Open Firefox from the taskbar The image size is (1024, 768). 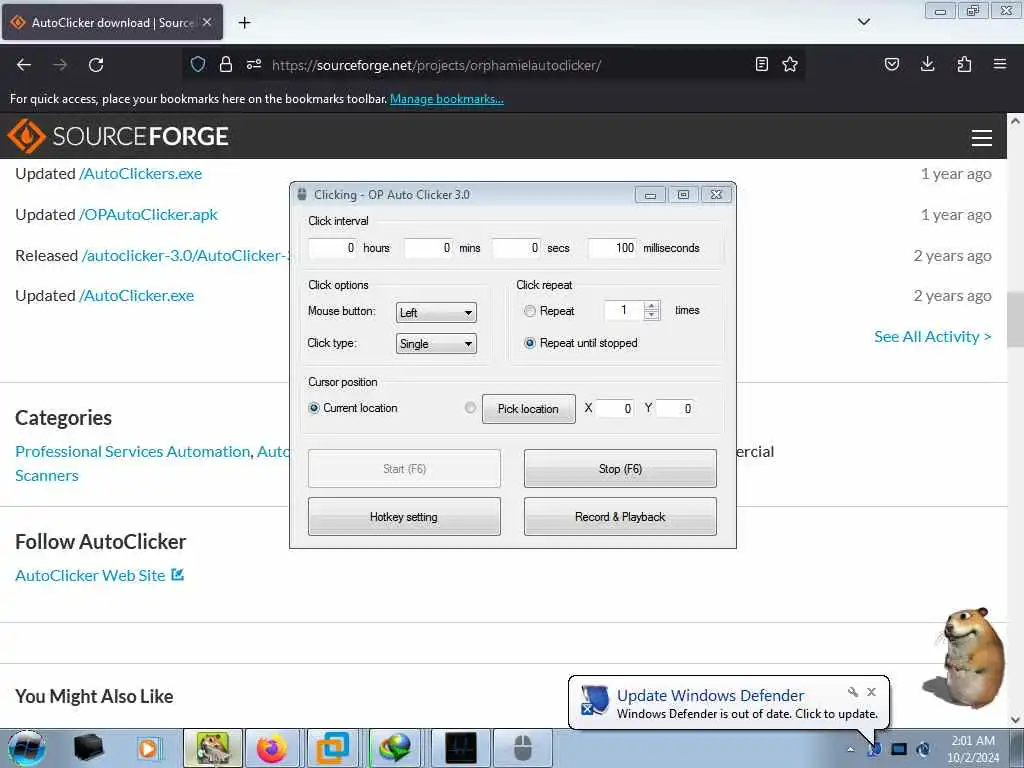click(x=272, y=748)
